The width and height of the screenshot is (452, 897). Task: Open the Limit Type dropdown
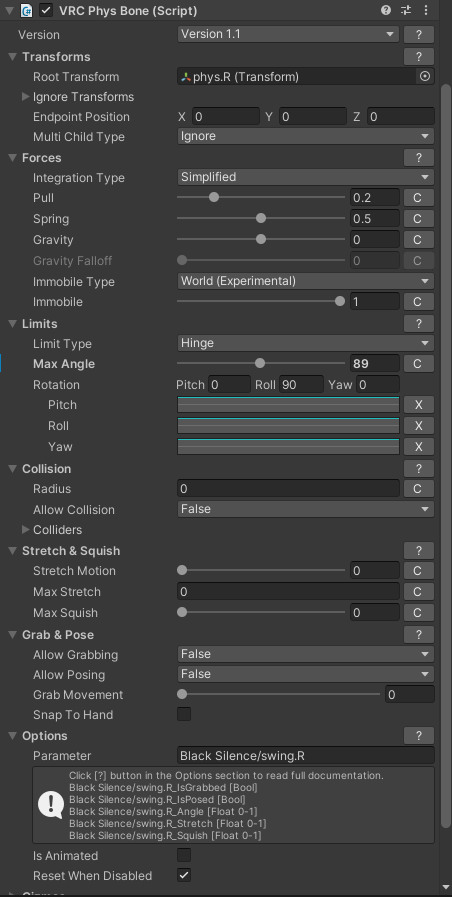(306, 343)
